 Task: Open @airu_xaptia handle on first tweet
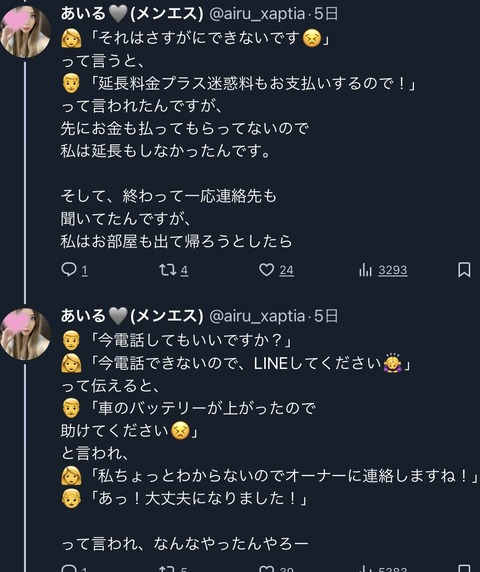point(257,14)
